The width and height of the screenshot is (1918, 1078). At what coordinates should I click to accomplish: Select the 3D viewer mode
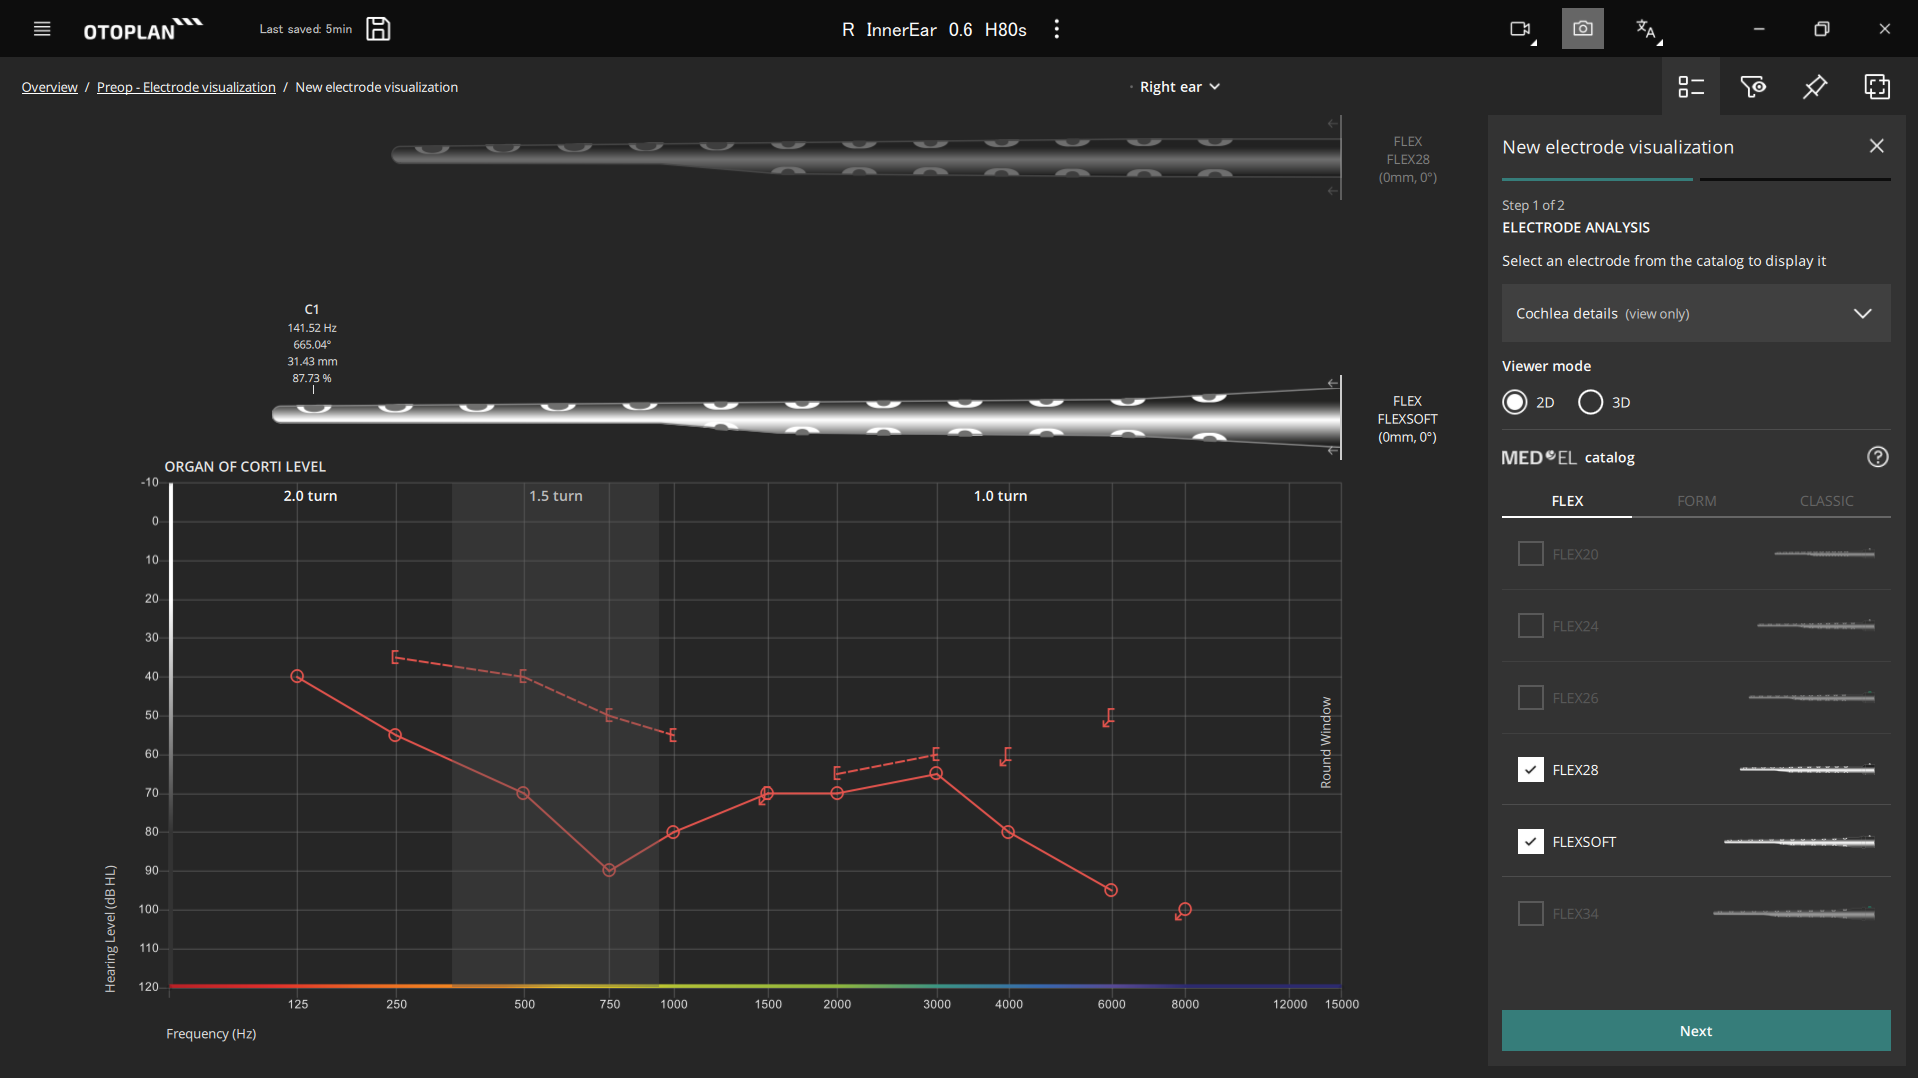point(1590,402)
